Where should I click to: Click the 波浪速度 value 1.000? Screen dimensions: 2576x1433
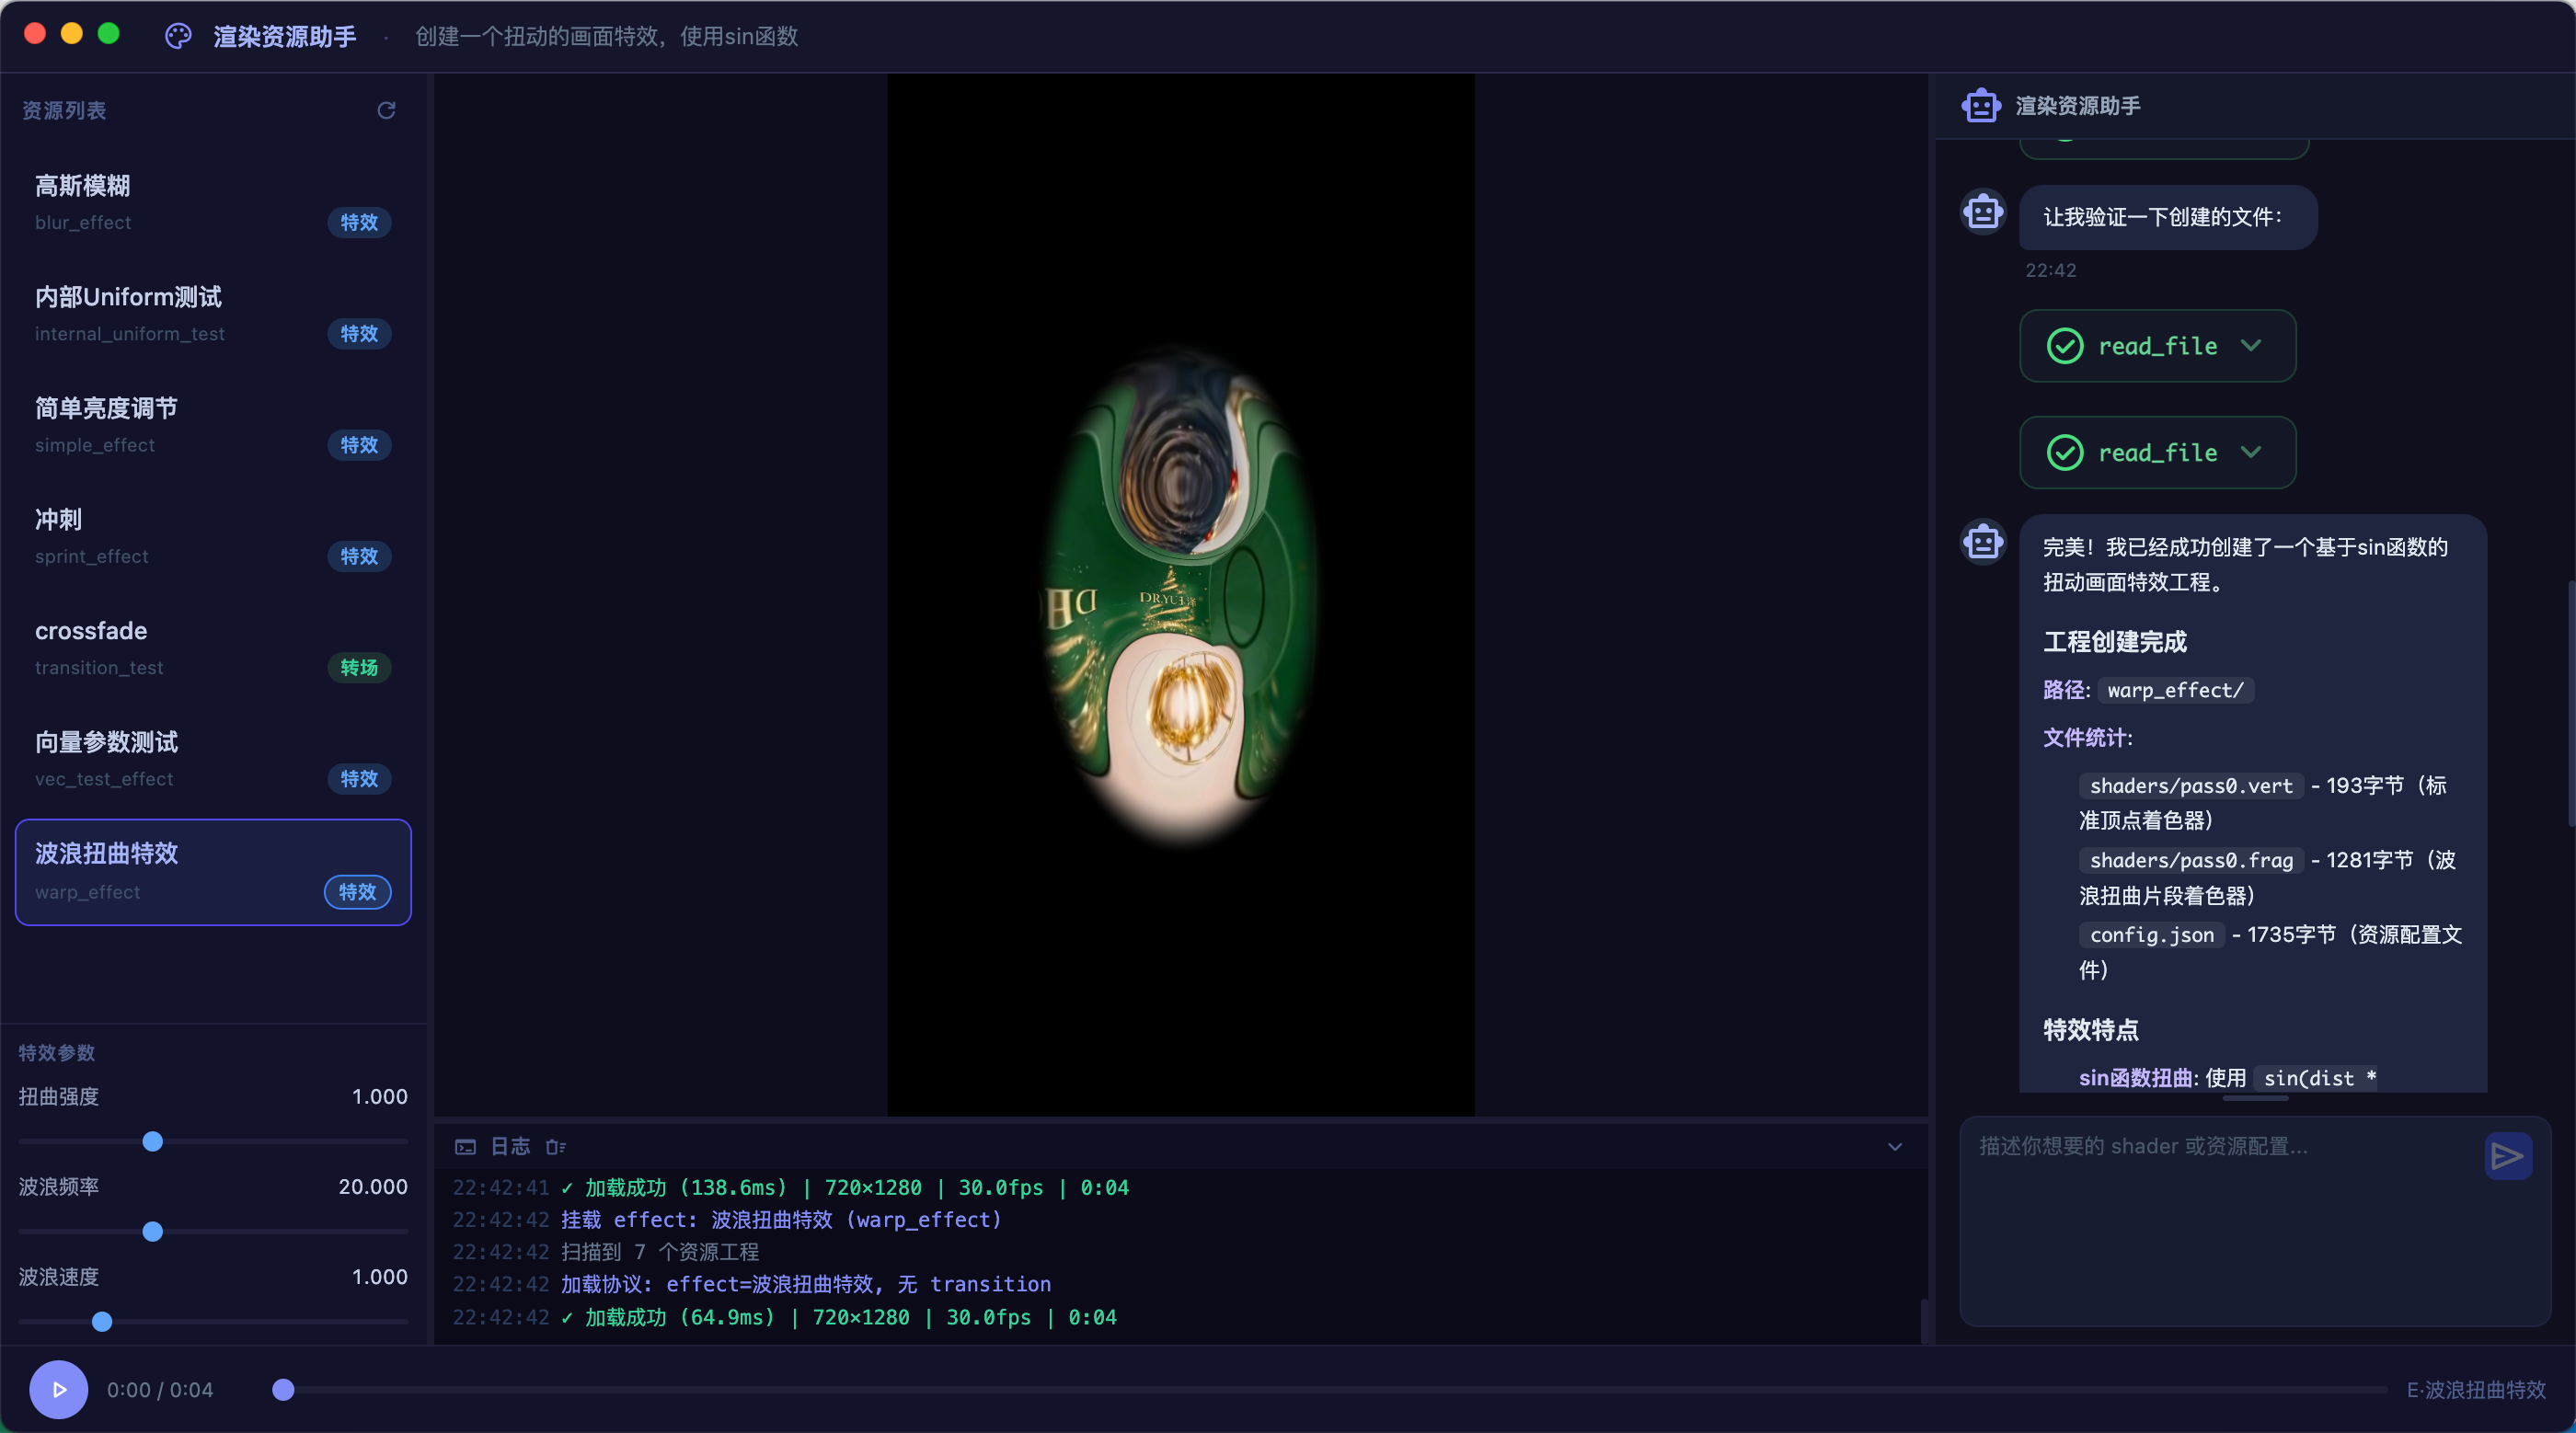(379, 1276)
